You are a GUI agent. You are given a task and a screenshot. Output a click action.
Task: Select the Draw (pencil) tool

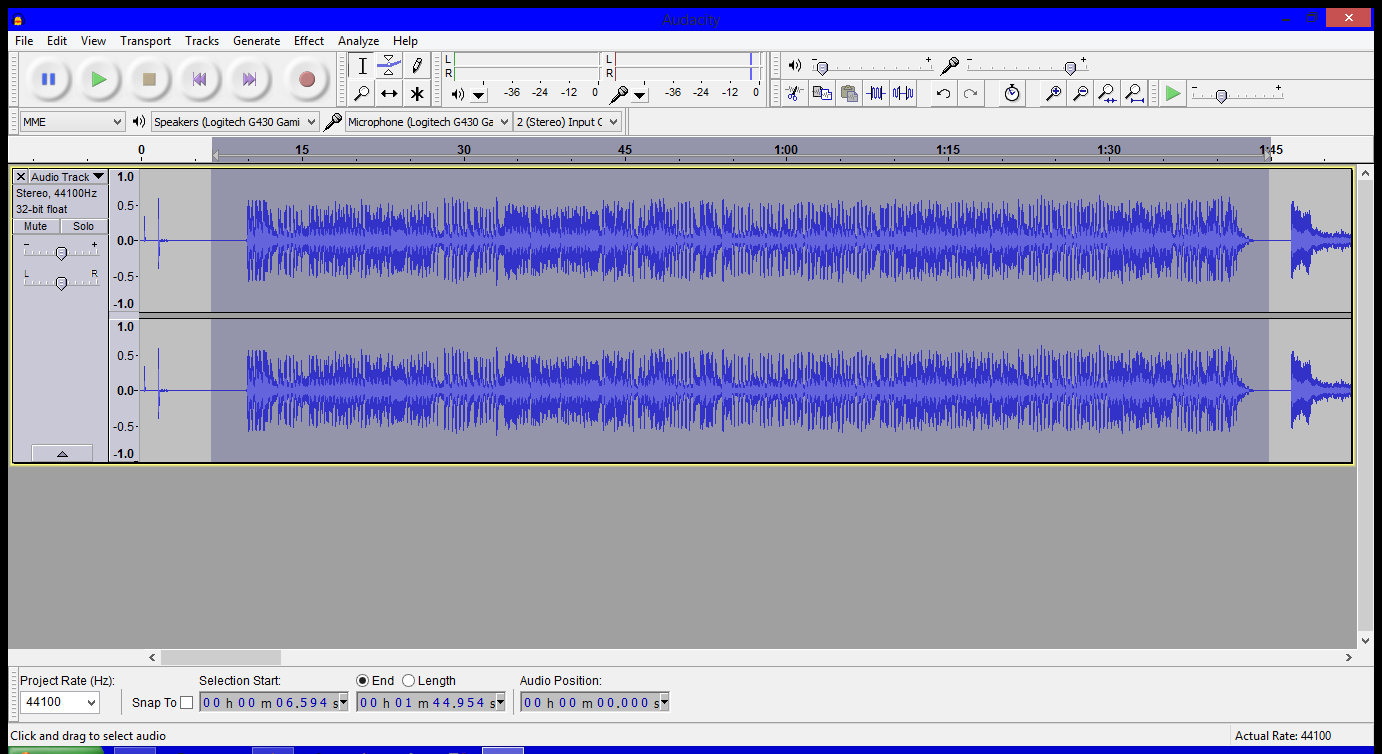[x=416, y=66]
